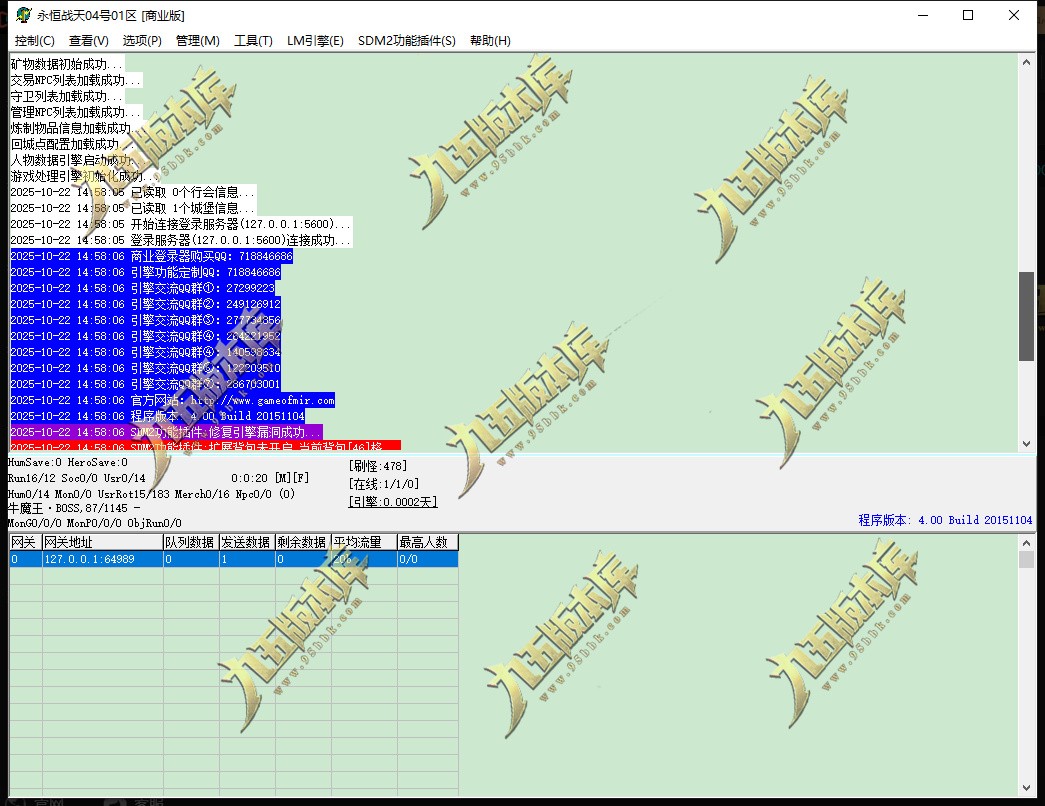Click log line 守卫列表加载成功
The width and height of the screenshot is (1045, 806).
pos(67,96)
